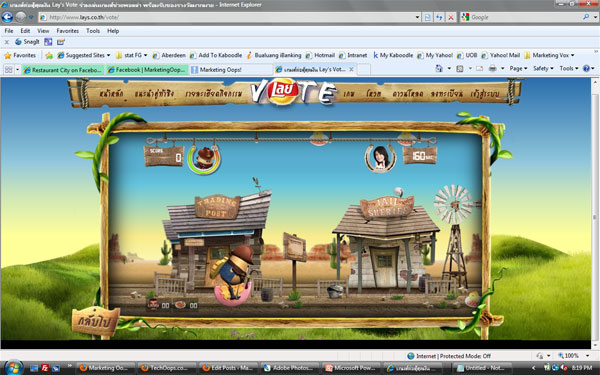Image resolution: width=600 pixels, height=375 pixels.
Task: Open the File menu
Action: click(x=9, y=31)
